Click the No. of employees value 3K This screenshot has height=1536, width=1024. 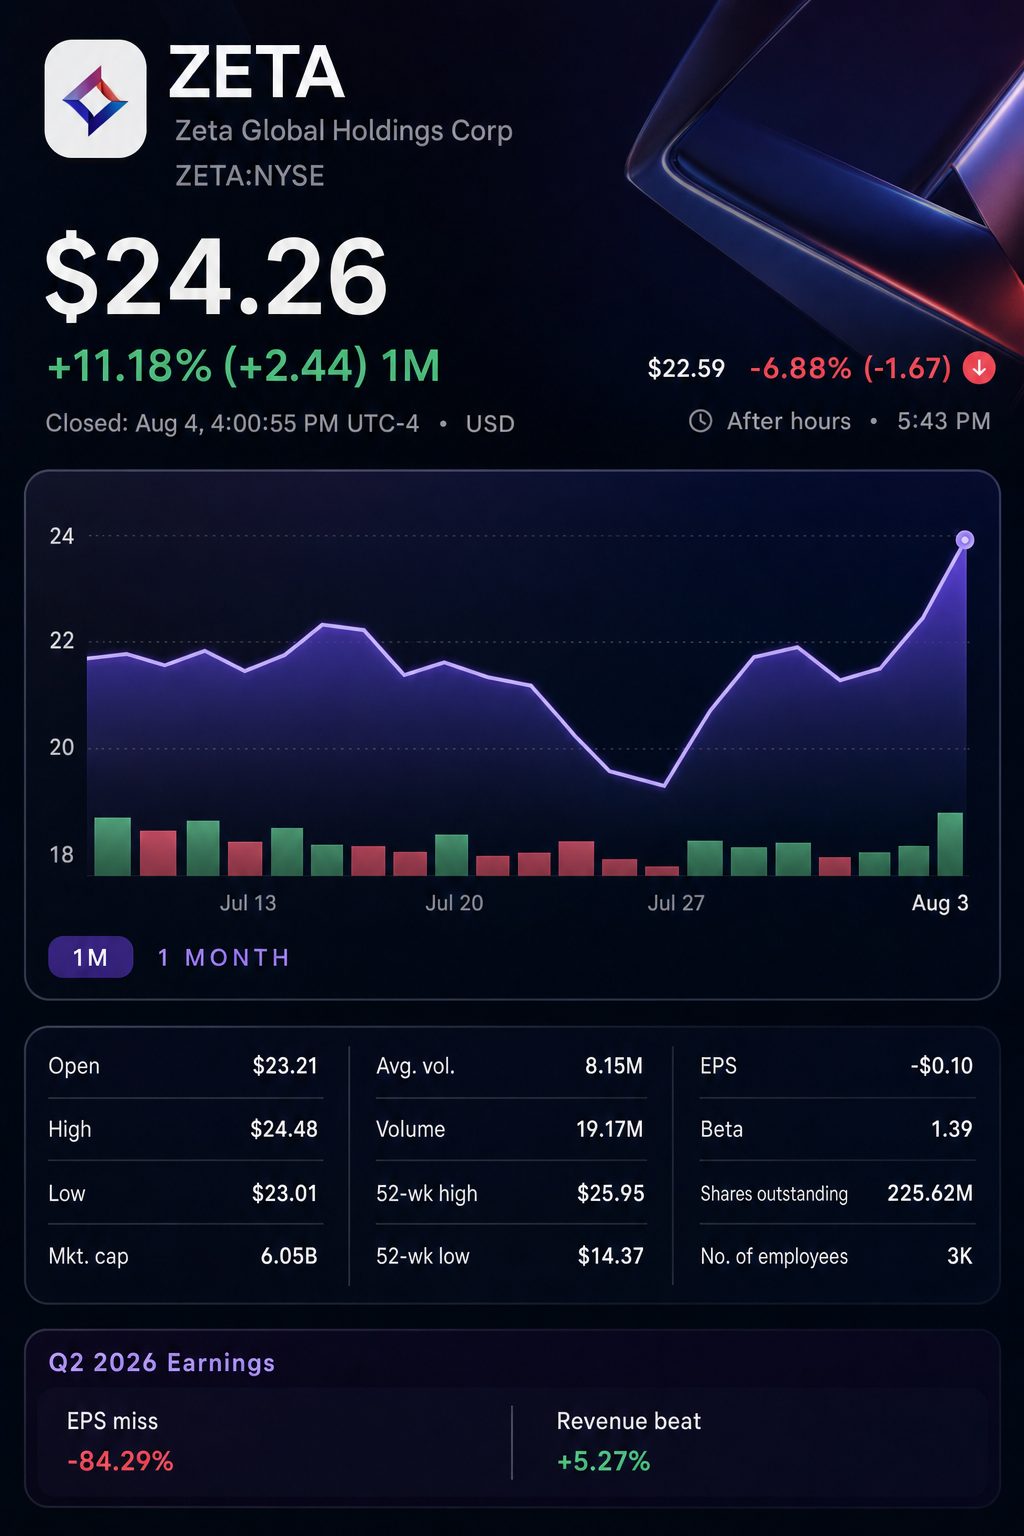pos(960,1256)
